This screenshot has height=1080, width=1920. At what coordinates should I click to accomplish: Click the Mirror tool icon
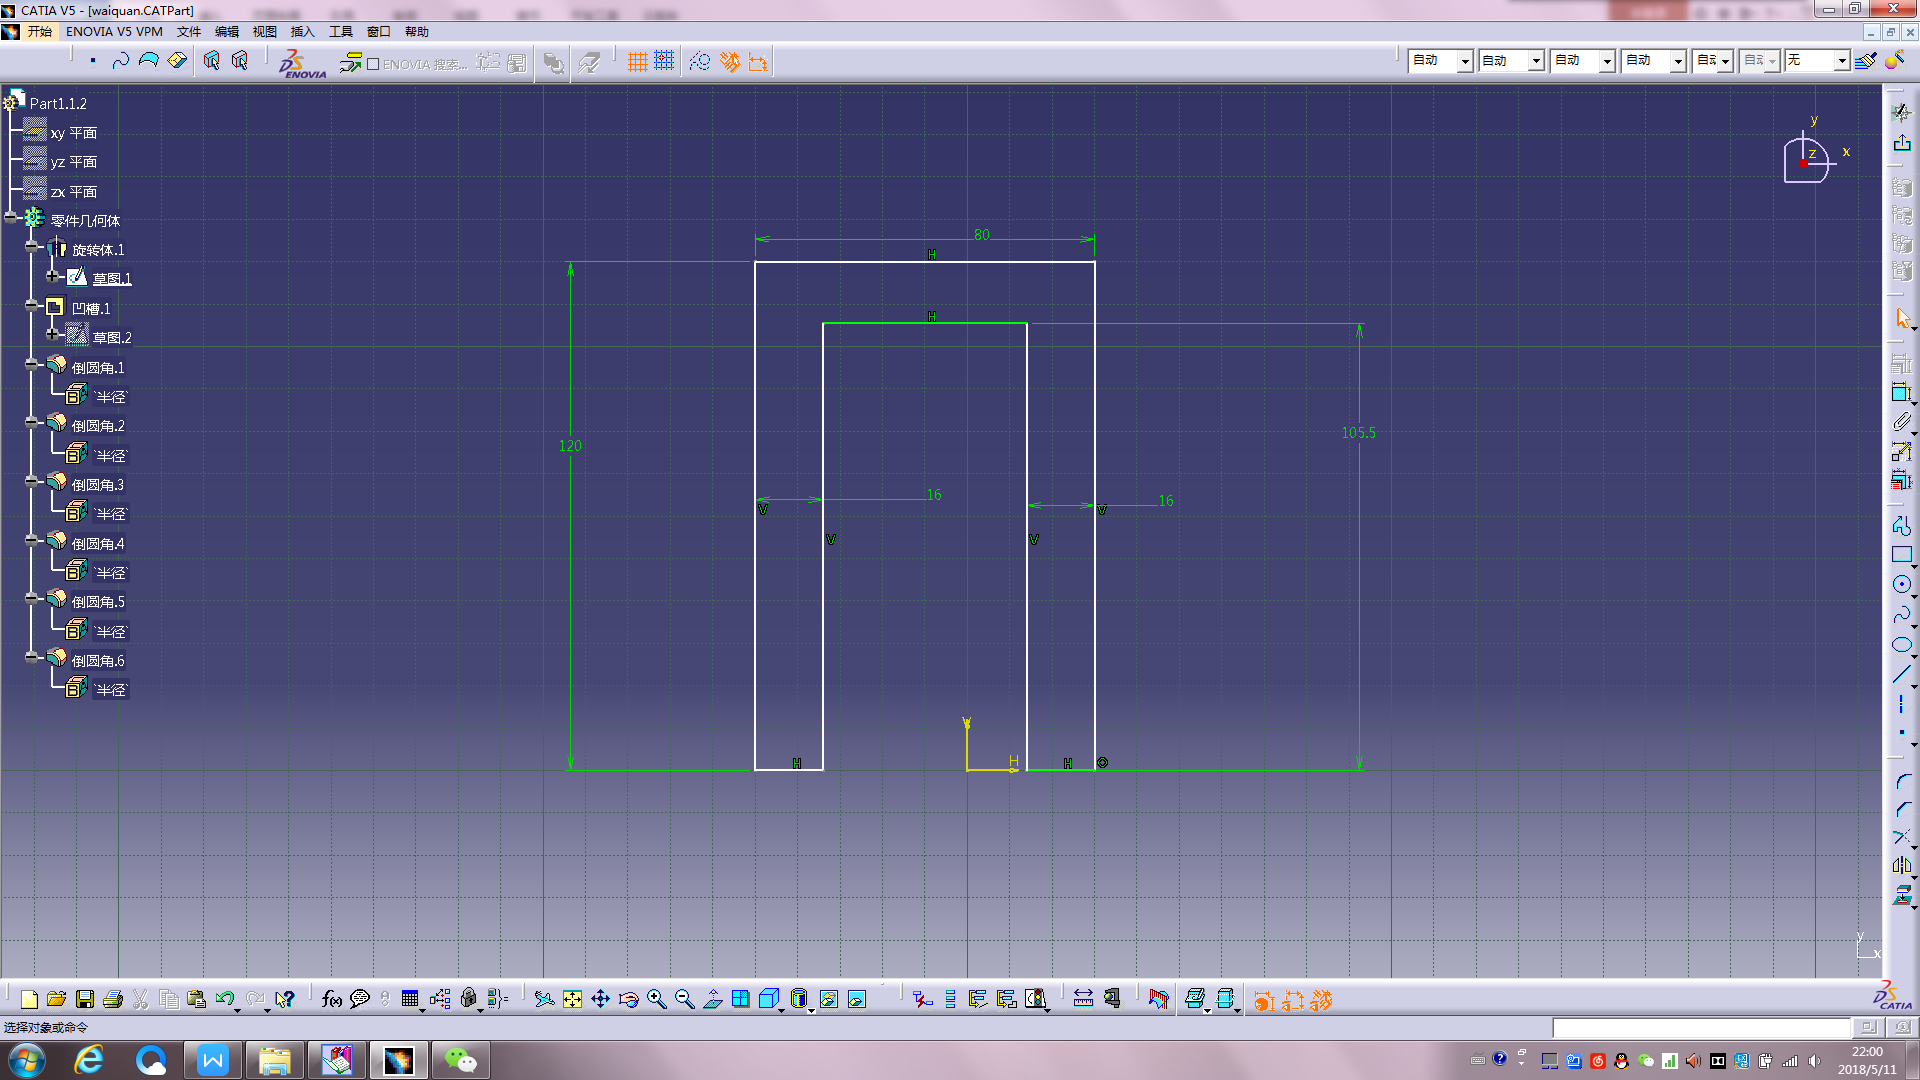[x=1901, y=866]
